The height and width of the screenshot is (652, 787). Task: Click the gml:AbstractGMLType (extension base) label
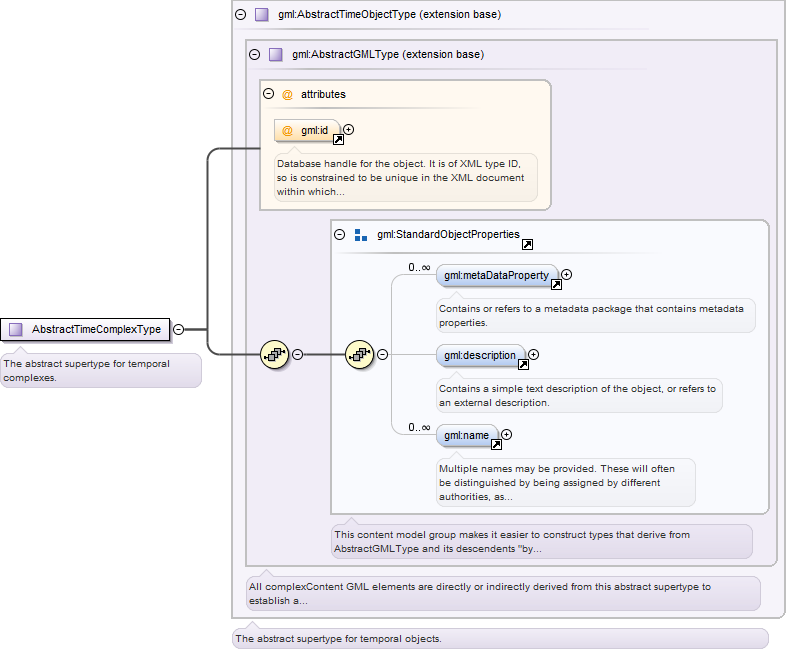click(388, 54)
